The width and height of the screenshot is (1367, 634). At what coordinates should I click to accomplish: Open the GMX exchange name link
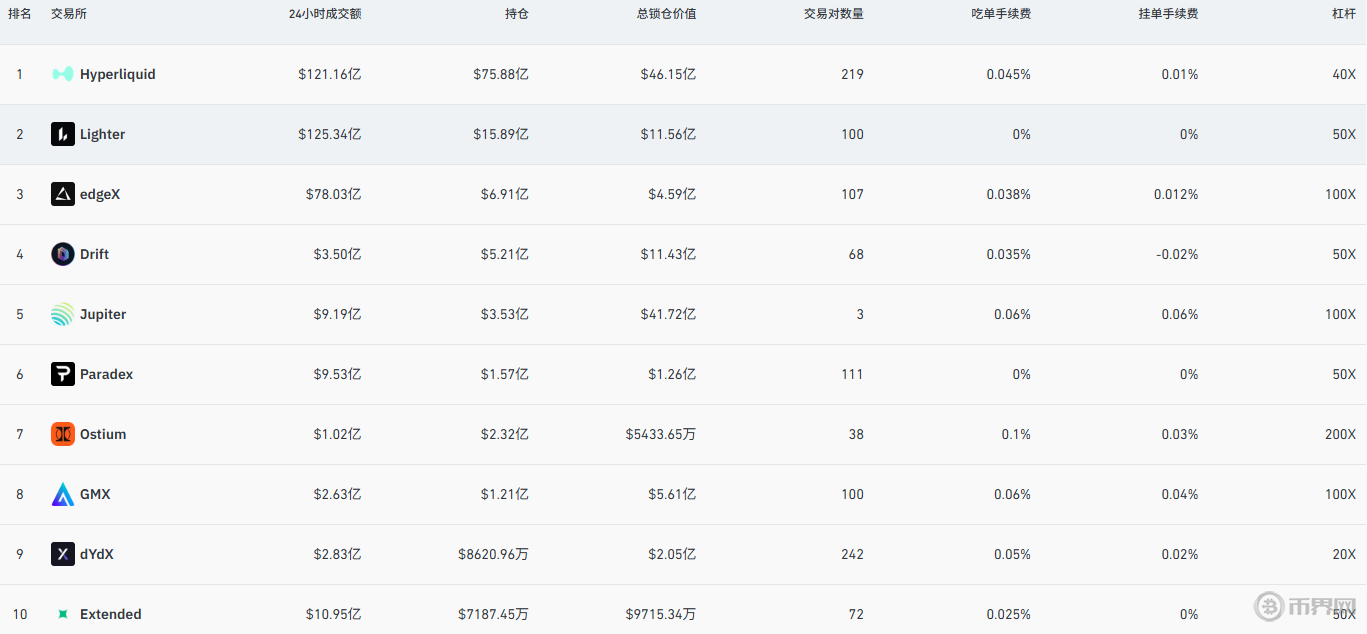(x=95, y=494)
